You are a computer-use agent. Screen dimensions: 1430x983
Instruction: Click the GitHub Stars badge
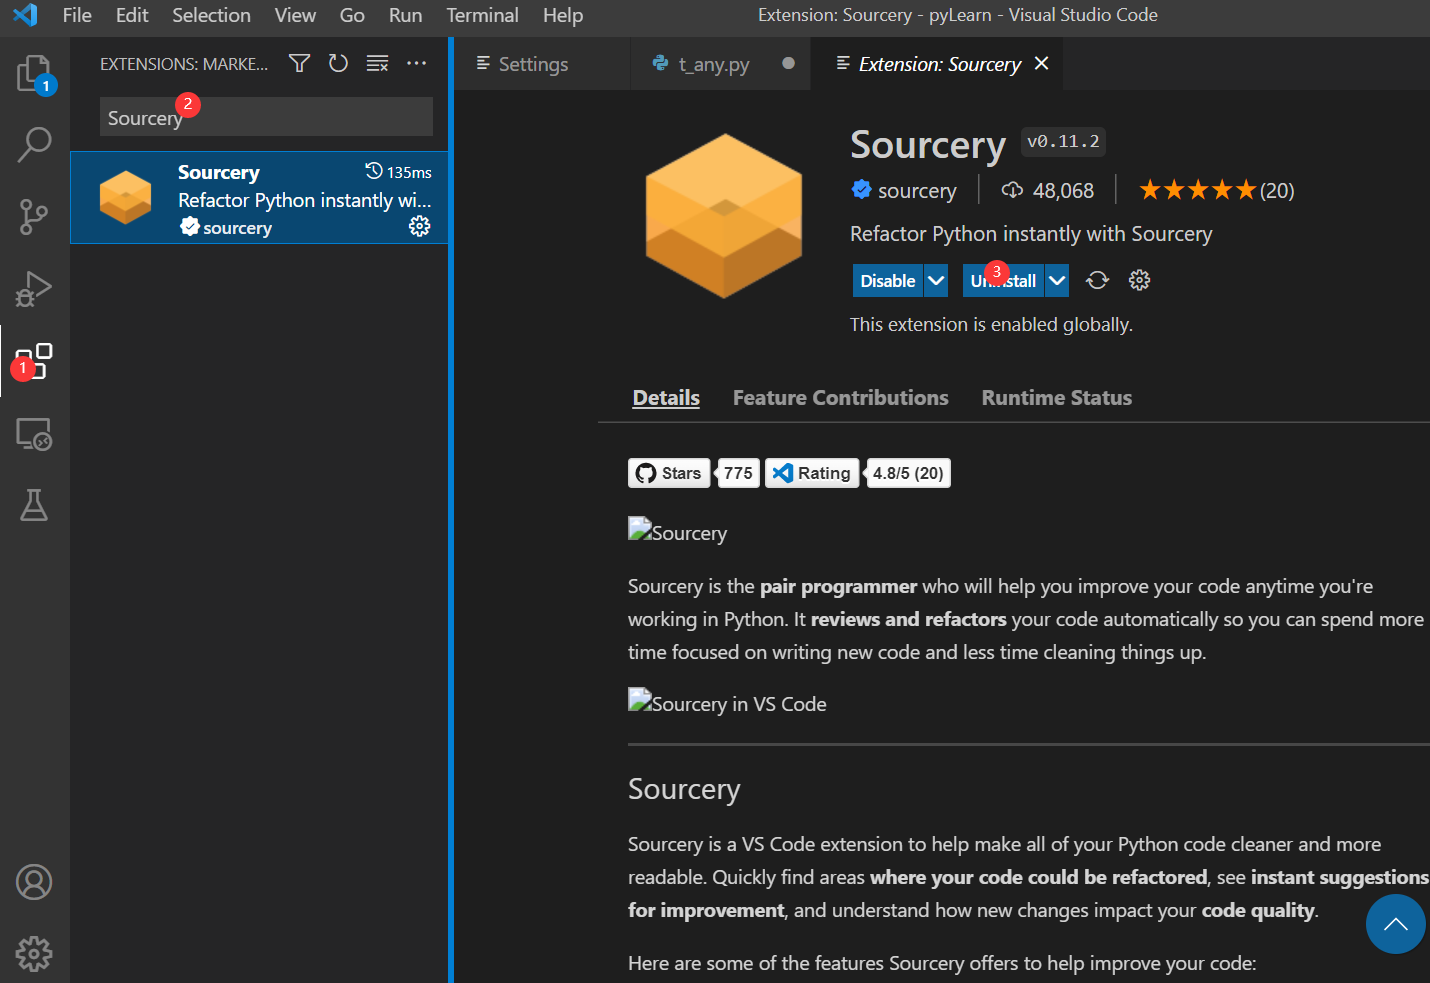(669, 473)
